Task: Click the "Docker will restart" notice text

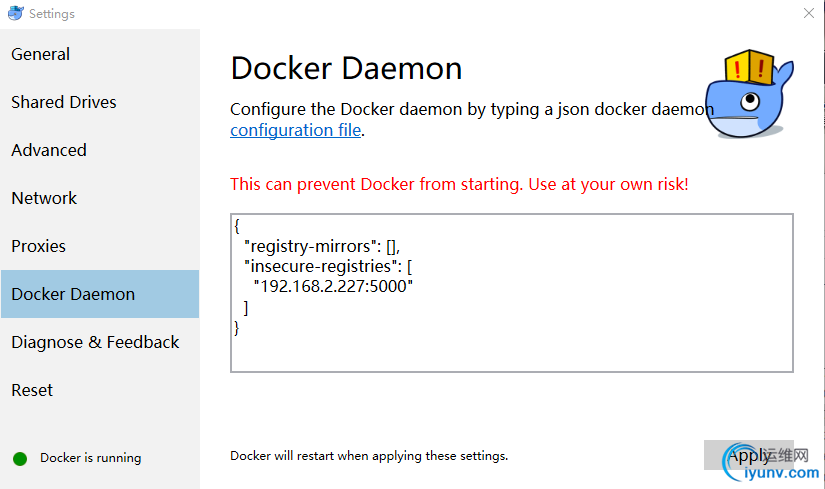Action: [369, 456]
